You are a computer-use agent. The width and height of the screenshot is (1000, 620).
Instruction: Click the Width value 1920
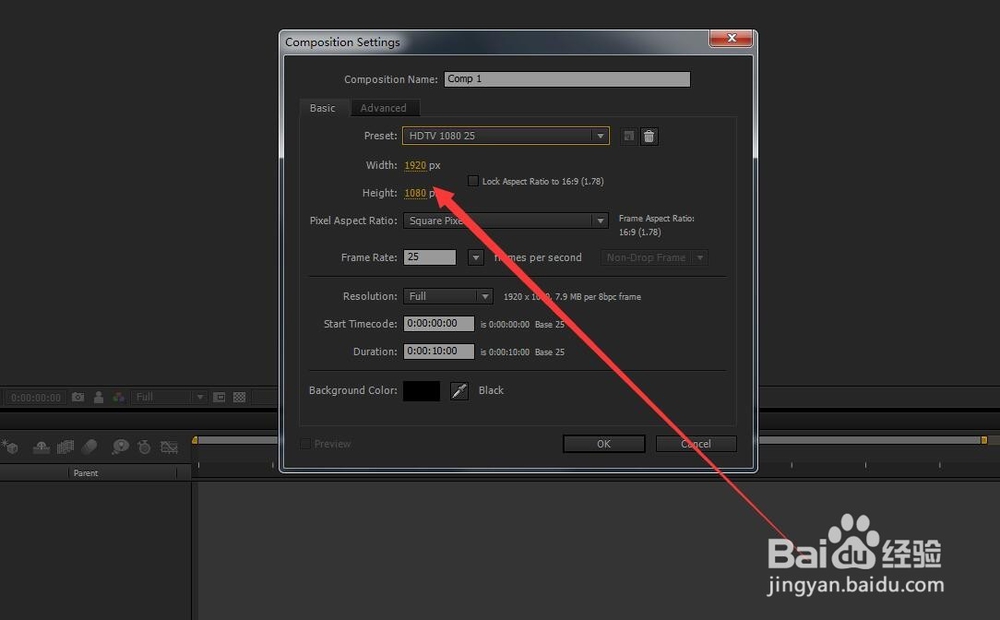(x=415, y=165)
